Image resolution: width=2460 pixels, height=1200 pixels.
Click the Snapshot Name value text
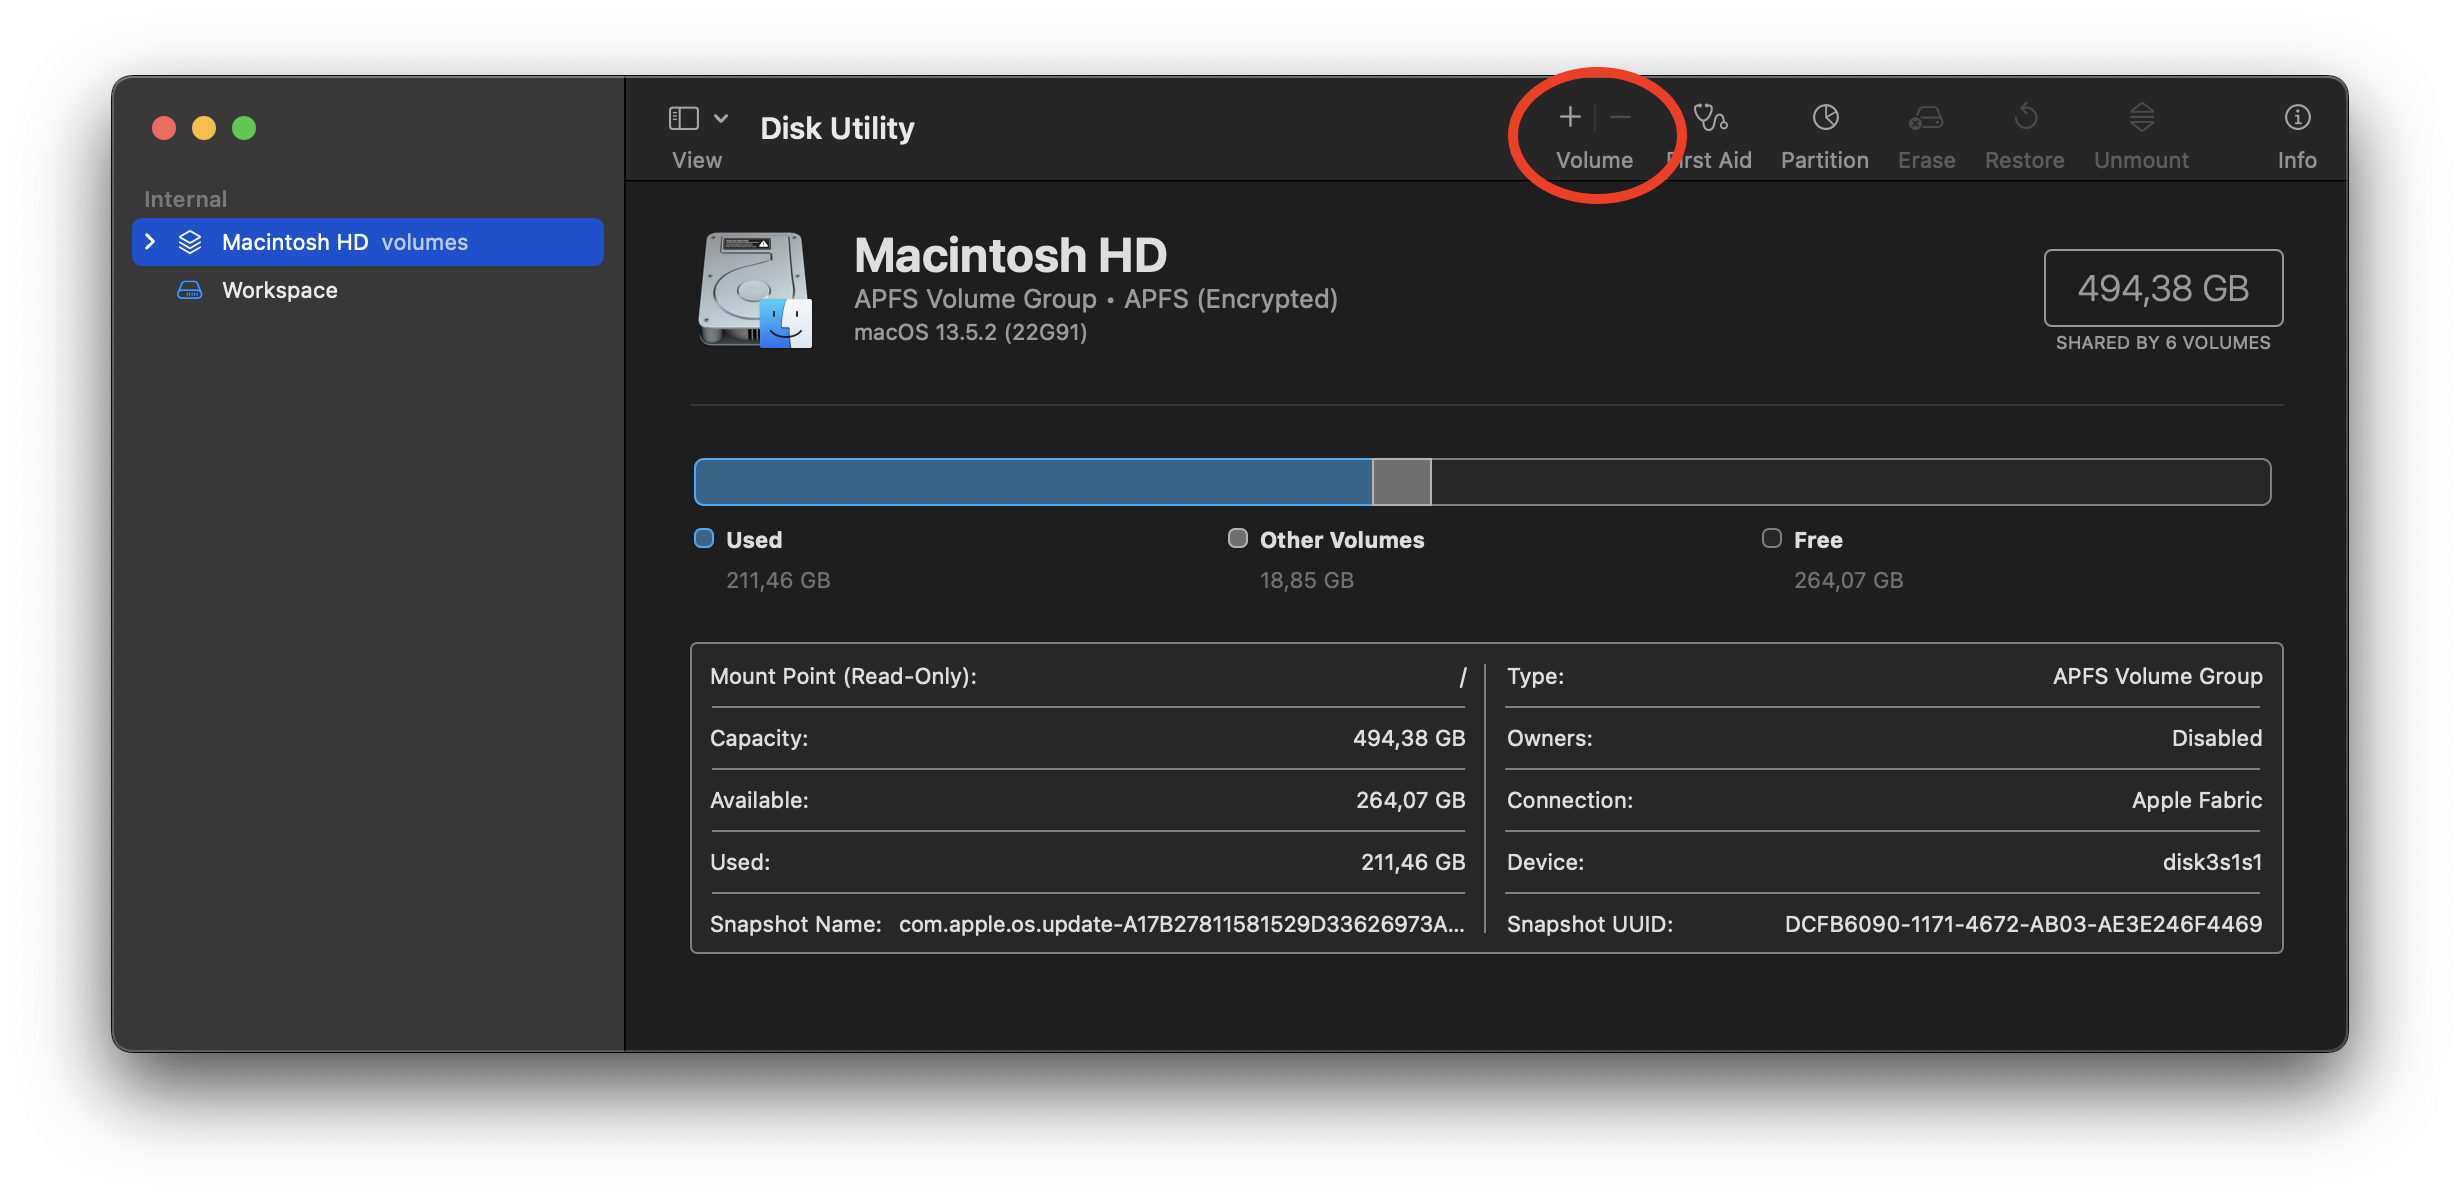(x=1181, y=924)
